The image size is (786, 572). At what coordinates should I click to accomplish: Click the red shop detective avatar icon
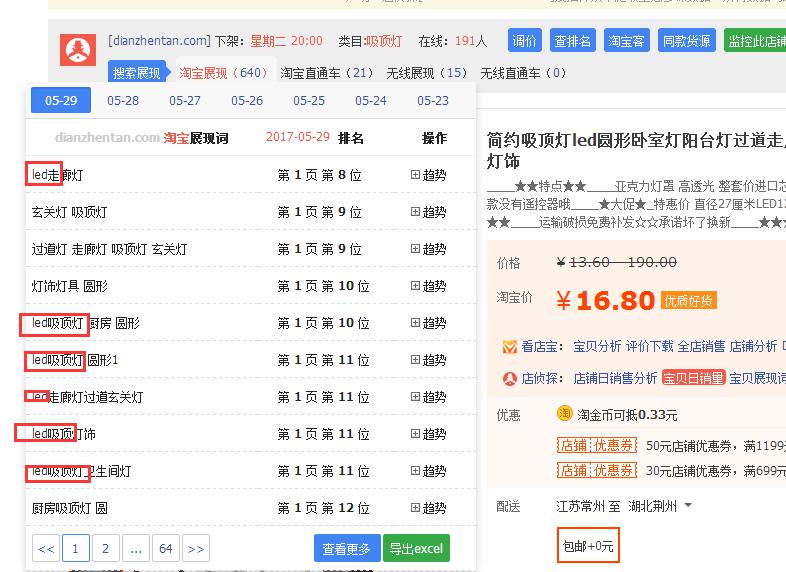(78, 50)
